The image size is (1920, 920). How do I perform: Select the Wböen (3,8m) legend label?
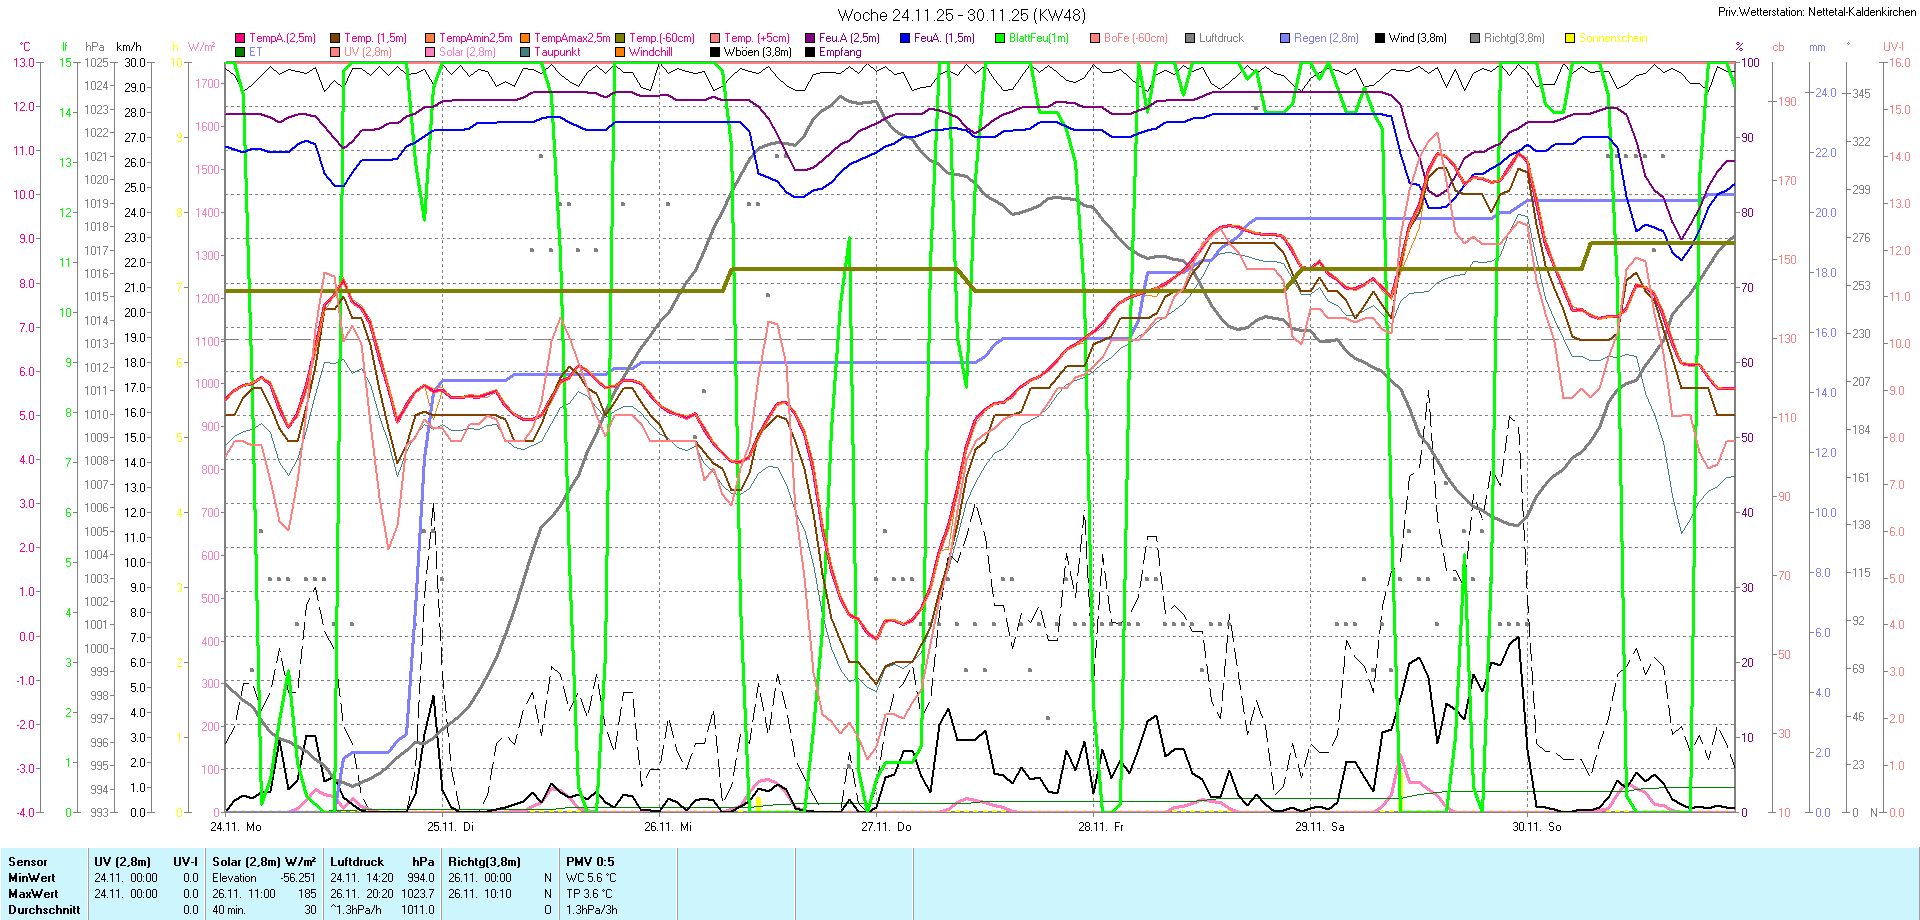tap(757, 52)
